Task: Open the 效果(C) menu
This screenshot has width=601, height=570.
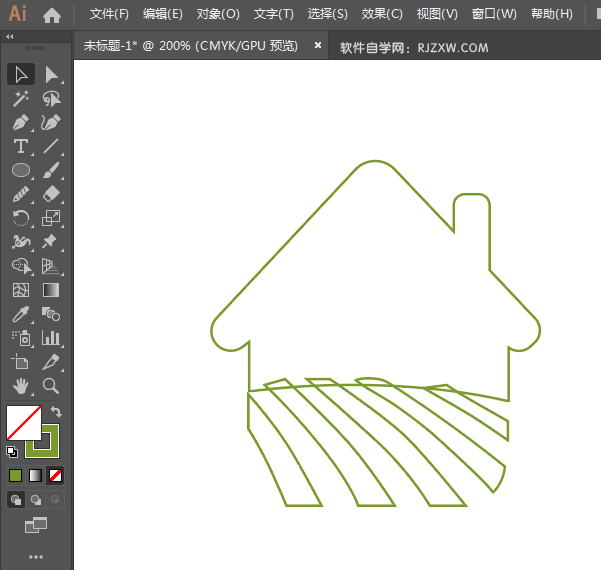Action: coord(382,14)
